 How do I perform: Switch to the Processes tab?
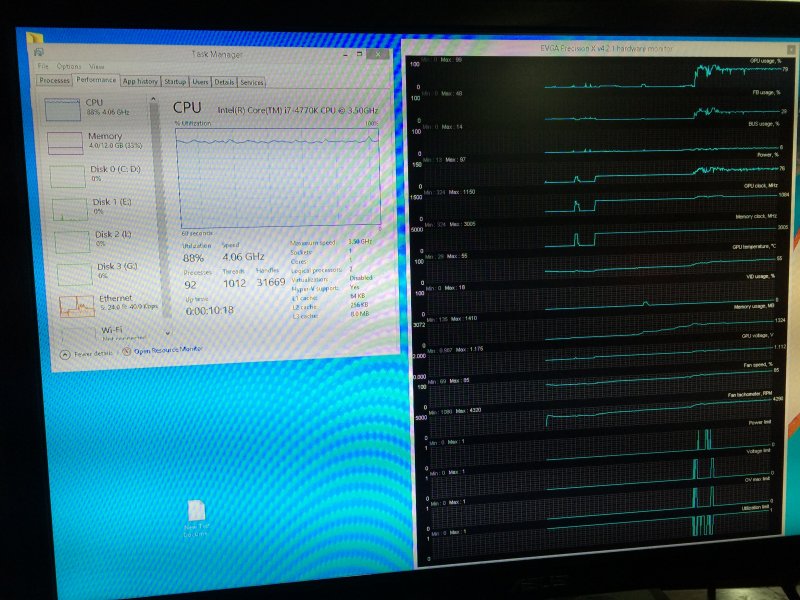pos(54,80)
